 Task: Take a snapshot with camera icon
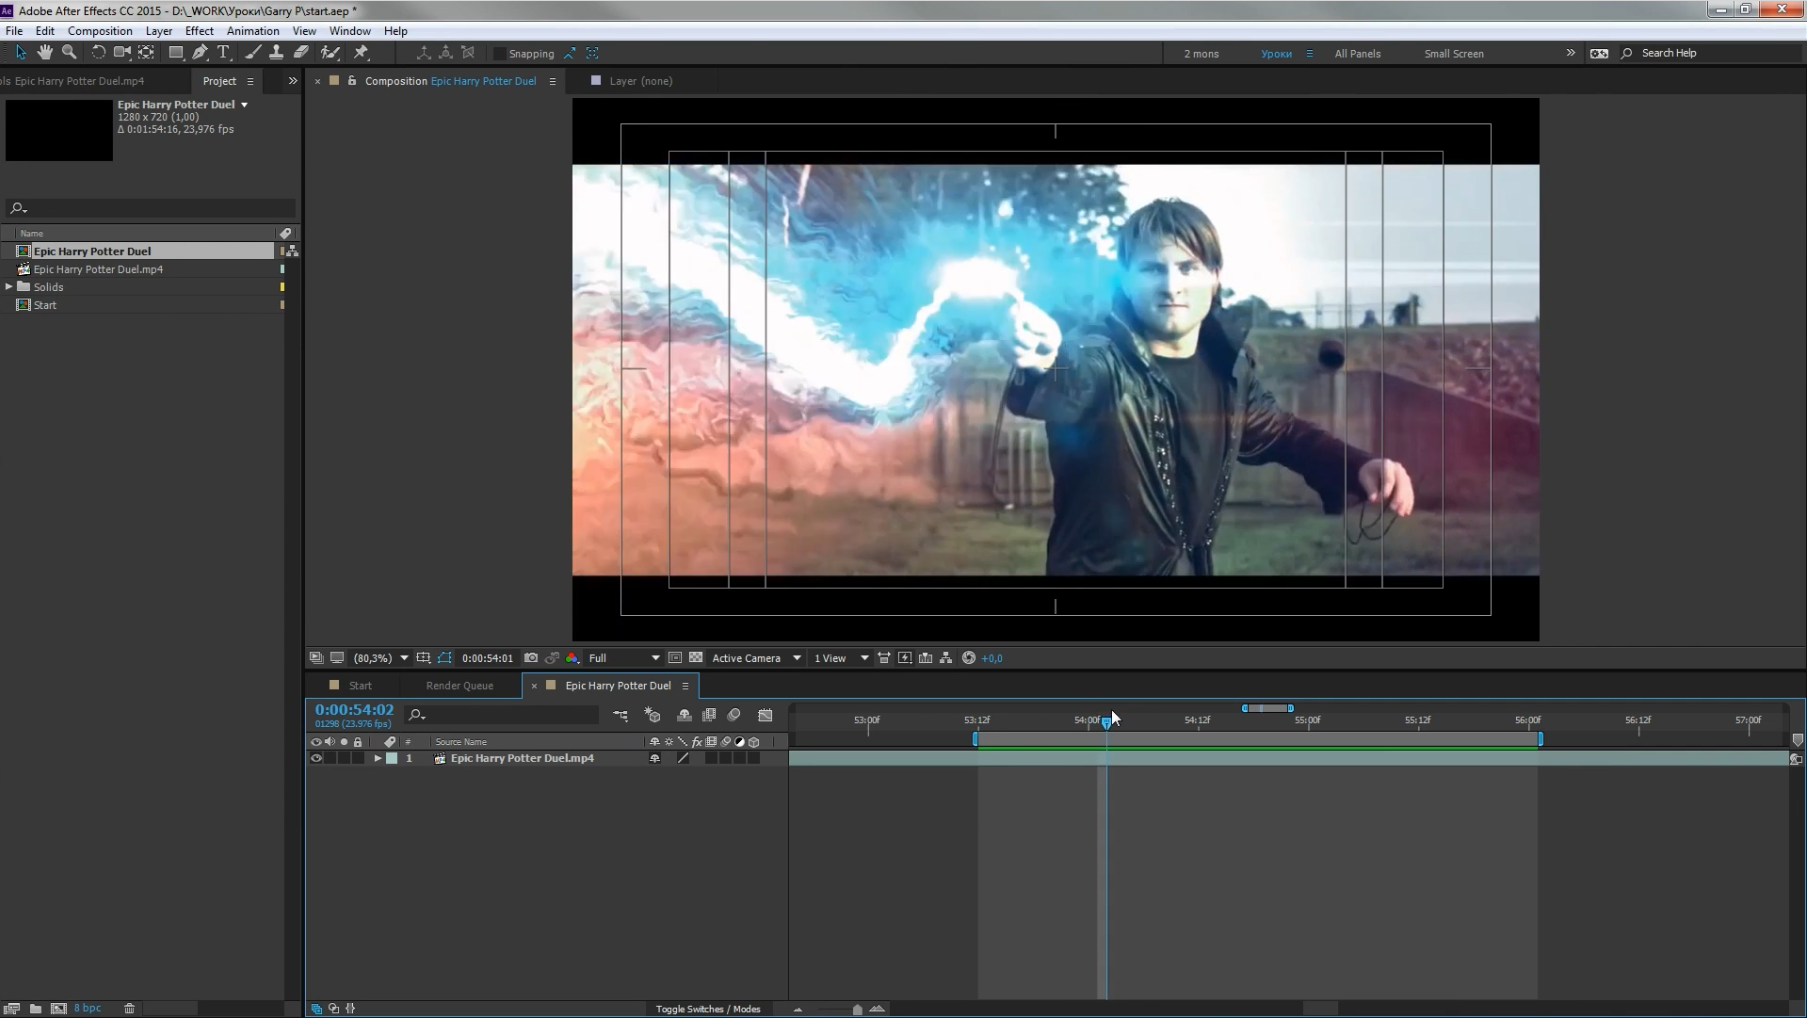(531, 658)
